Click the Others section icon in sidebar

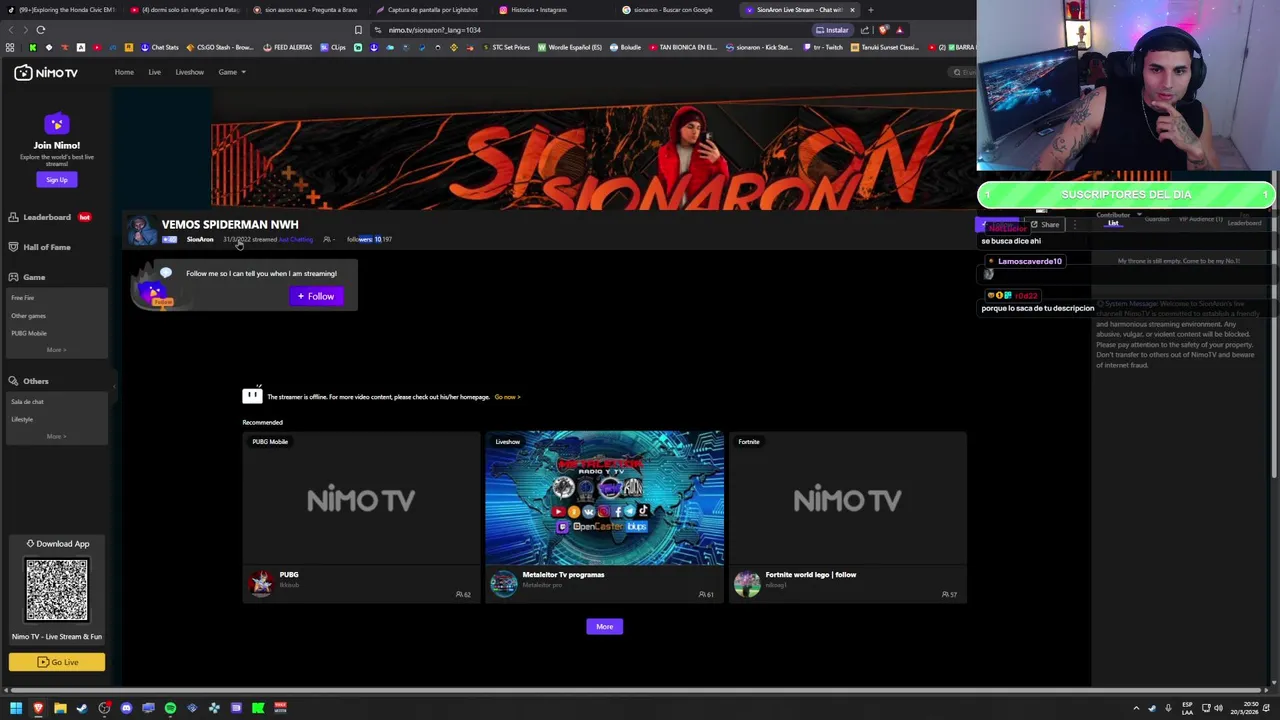click(13, 381)
